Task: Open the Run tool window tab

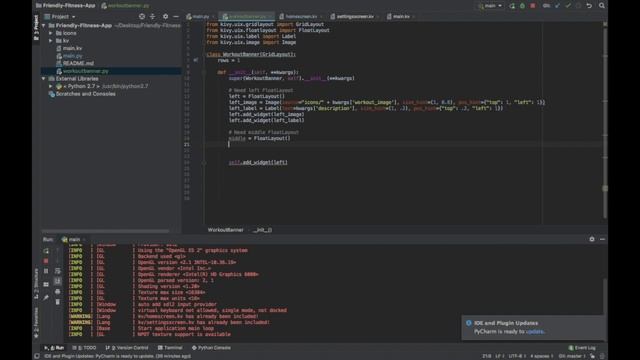Action: [54, 348]
